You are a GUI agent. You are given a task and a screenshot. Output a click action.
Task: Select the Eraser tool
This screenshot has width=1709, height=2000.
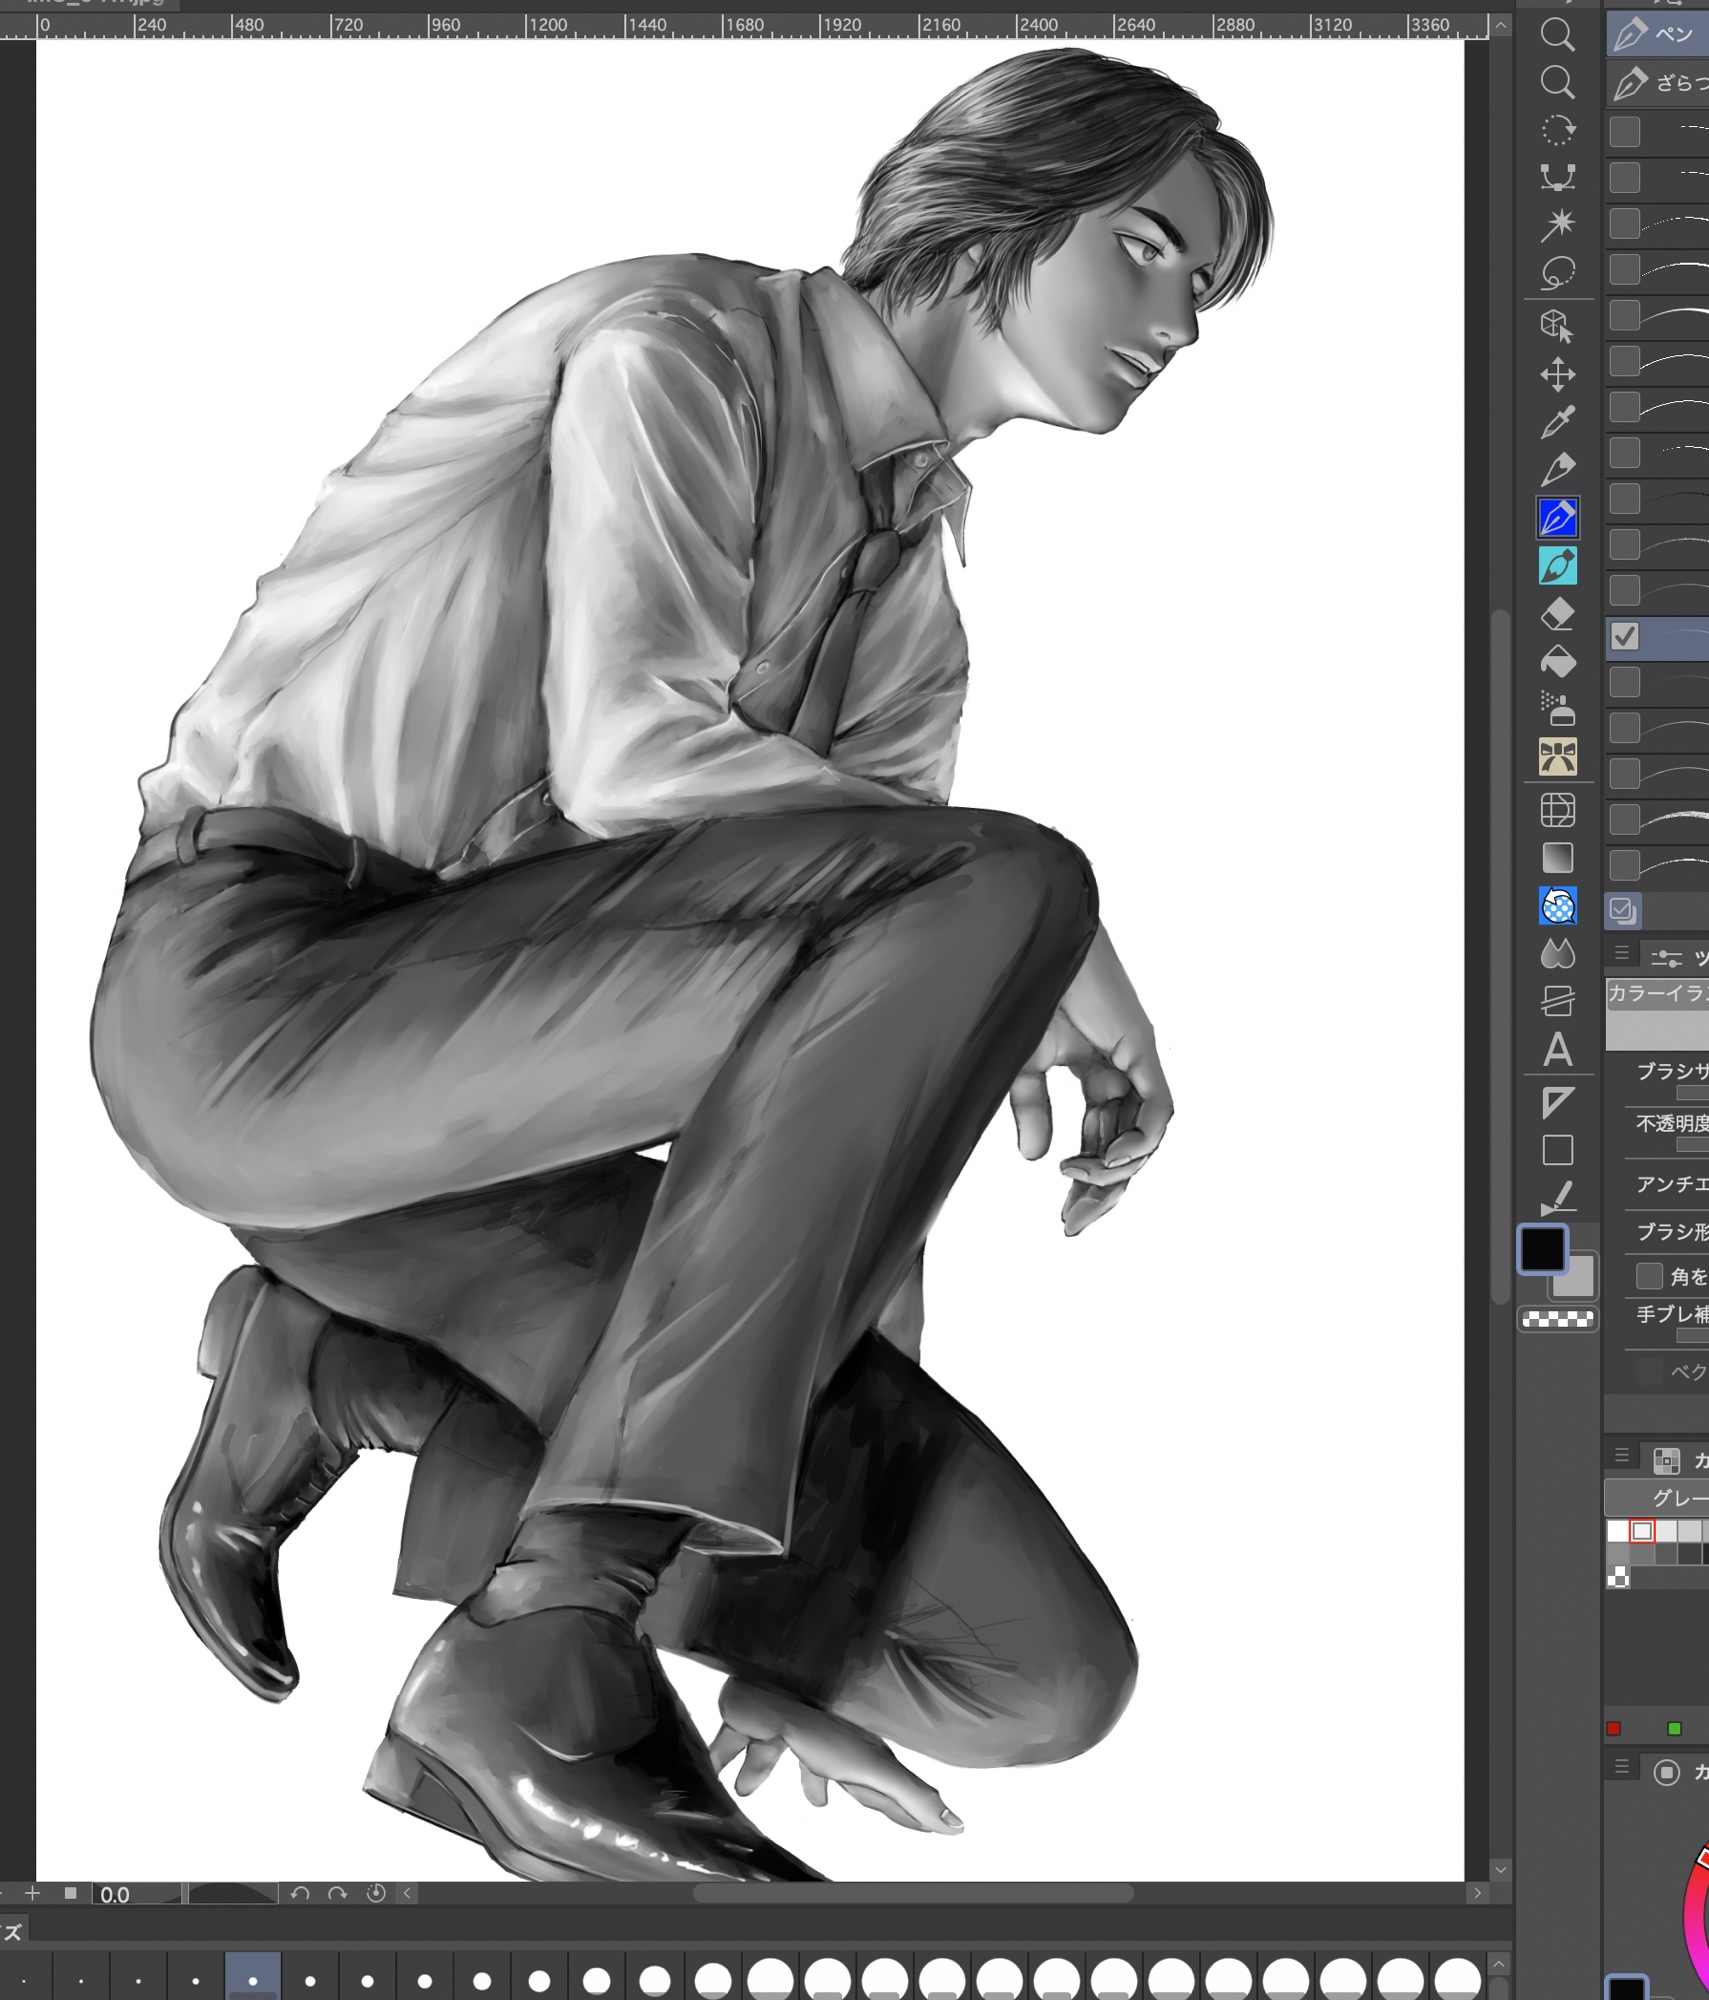[x=1557, y=614]
